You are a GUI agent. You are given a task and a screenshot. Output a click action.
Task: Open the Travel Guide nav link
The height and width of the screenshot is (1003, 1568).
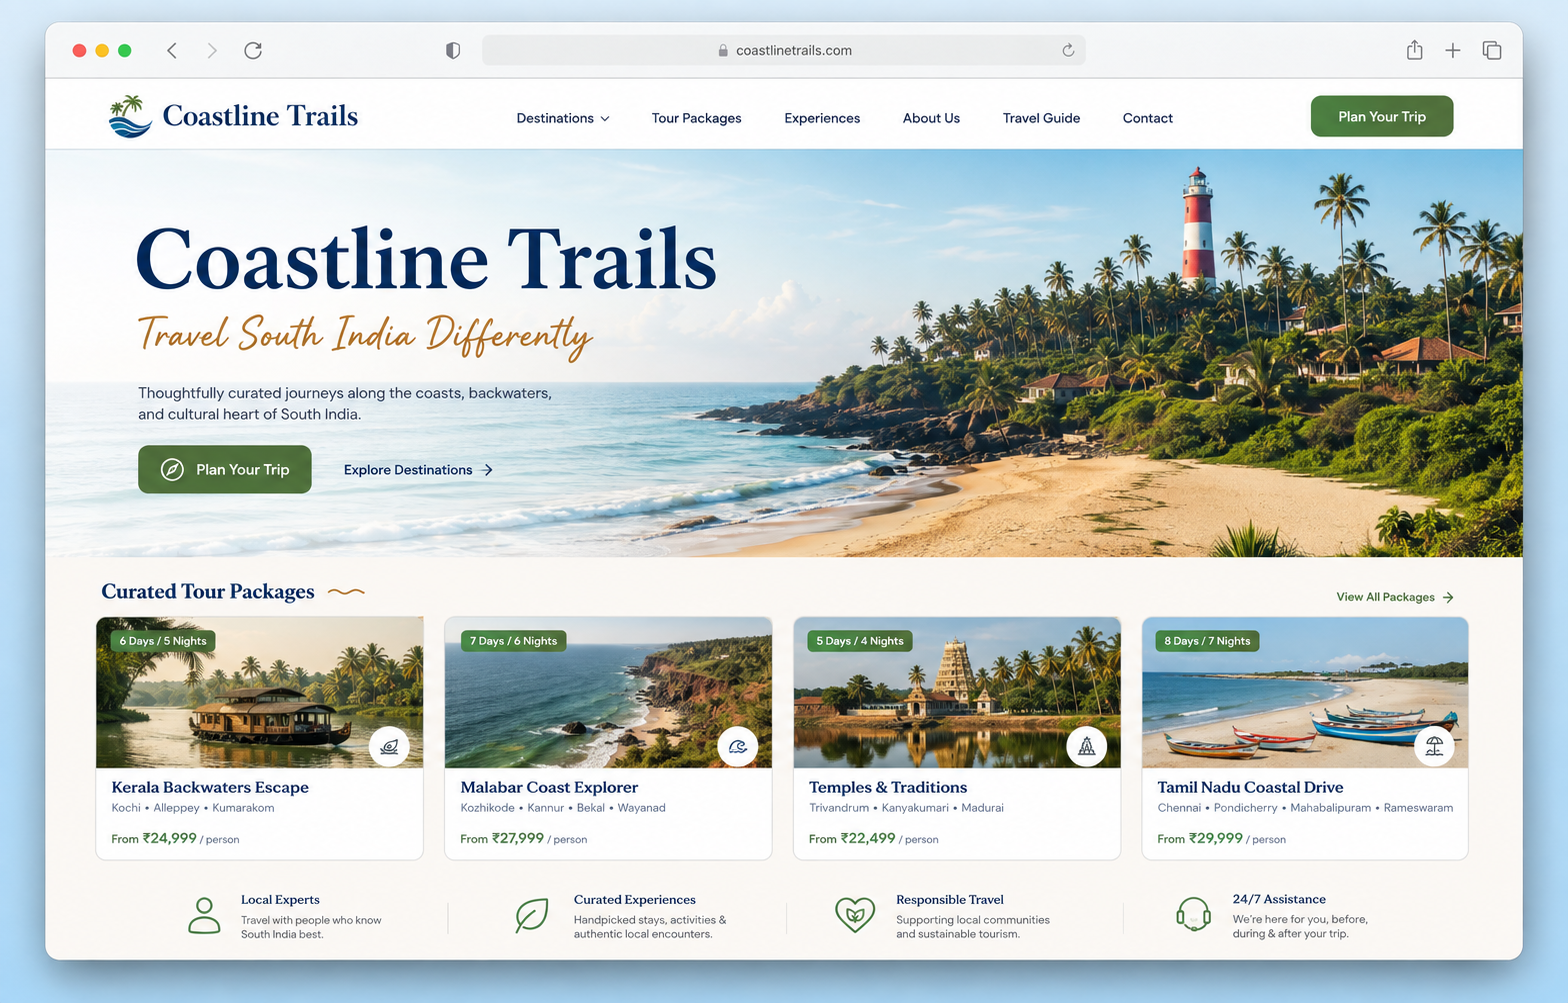click(x=1041, y=118)
